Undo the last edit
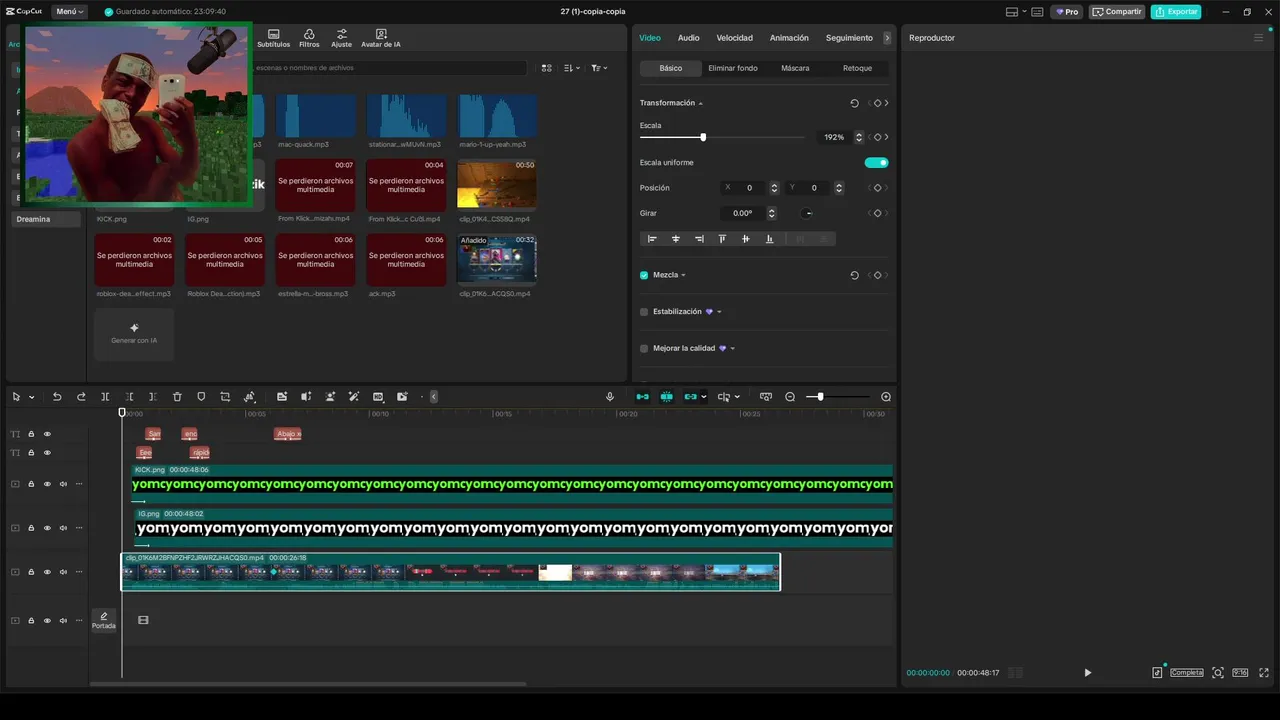 pyautogui.click(x=57, y=397)
